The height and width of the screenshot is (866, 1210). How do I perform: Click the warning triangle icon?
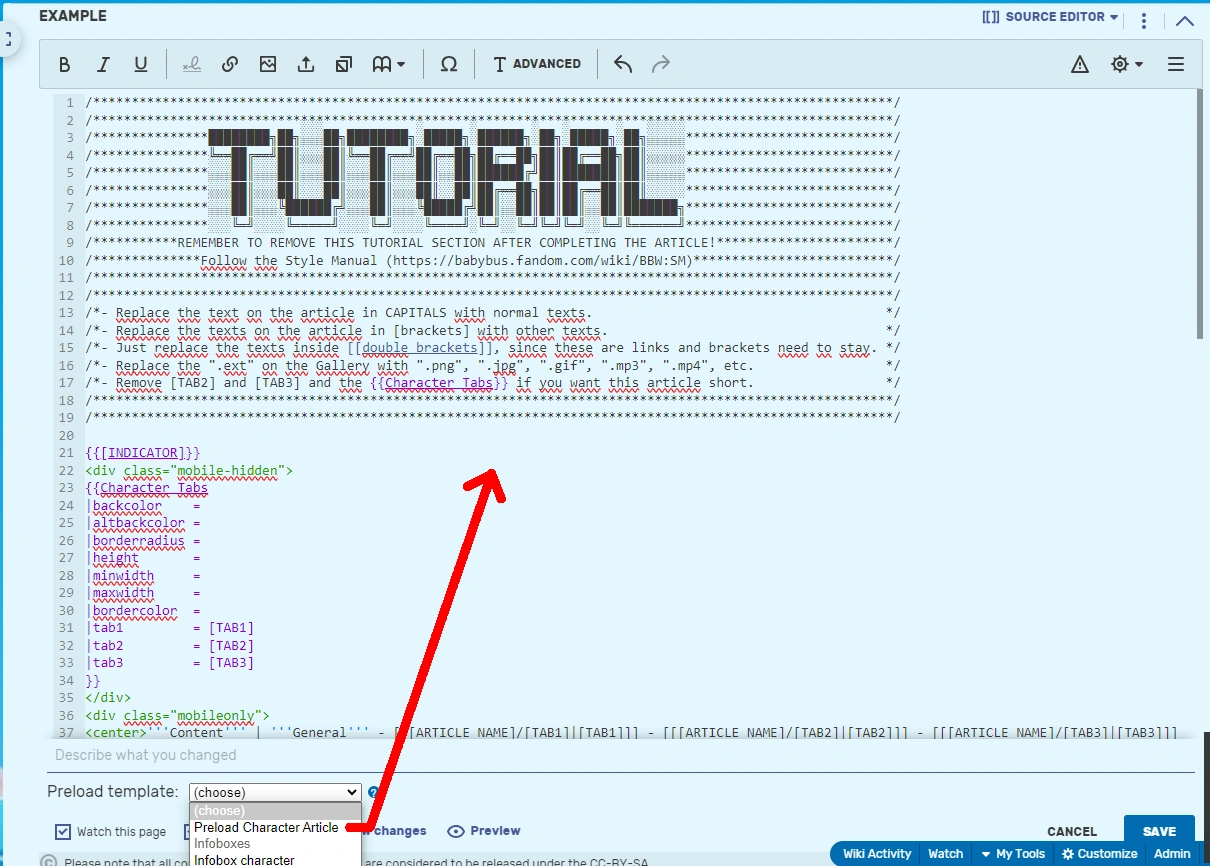click(1079, 64)
